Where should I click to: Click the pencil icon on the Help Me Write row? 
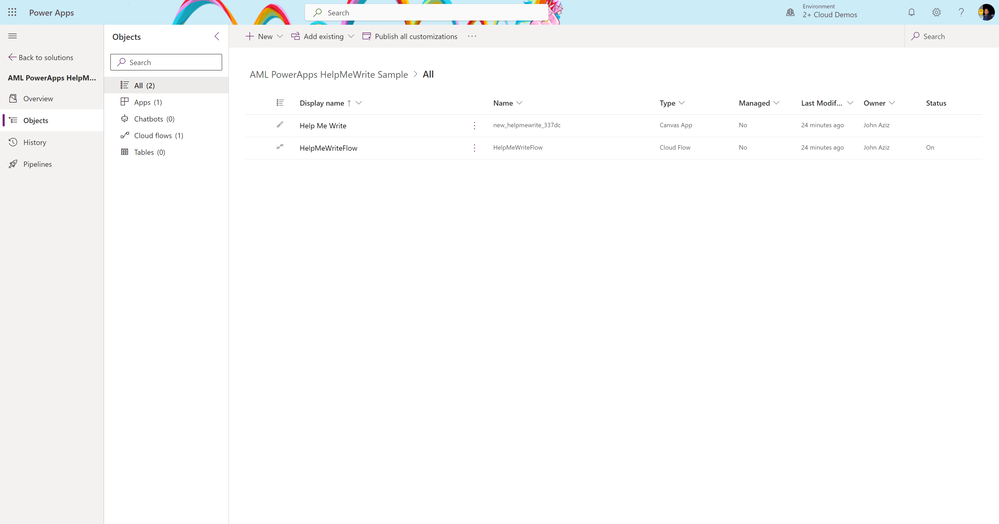click(x=280, y=125)
